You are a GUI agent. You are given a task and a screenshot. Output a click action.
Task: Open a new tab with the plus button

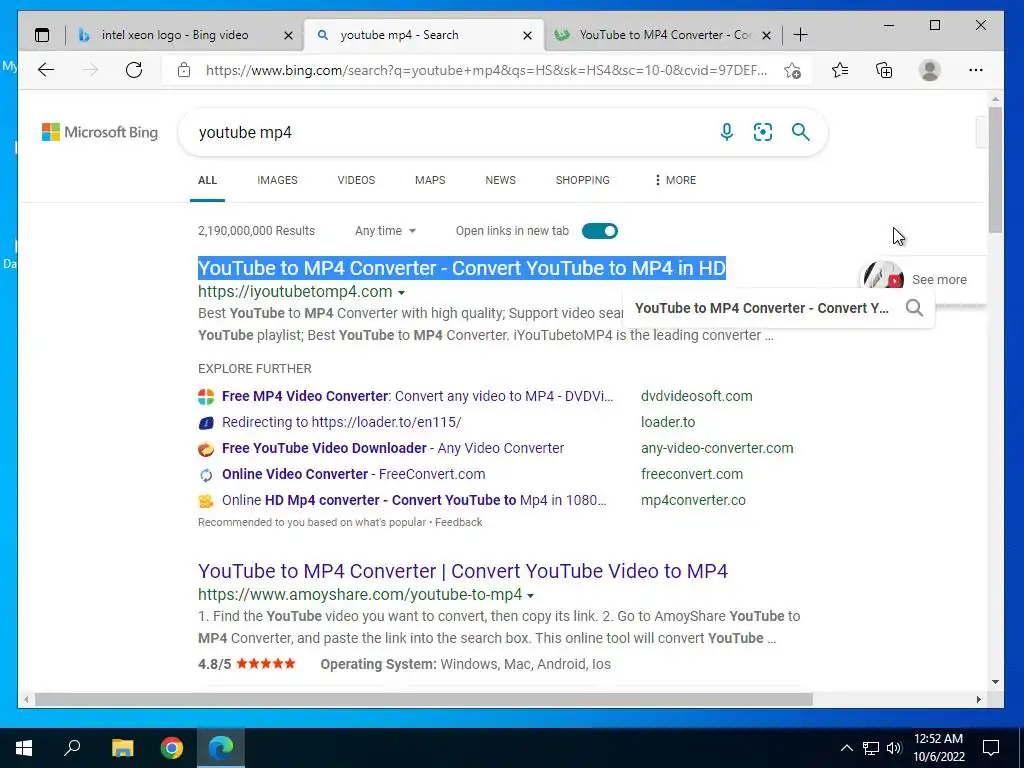point(801,35)
